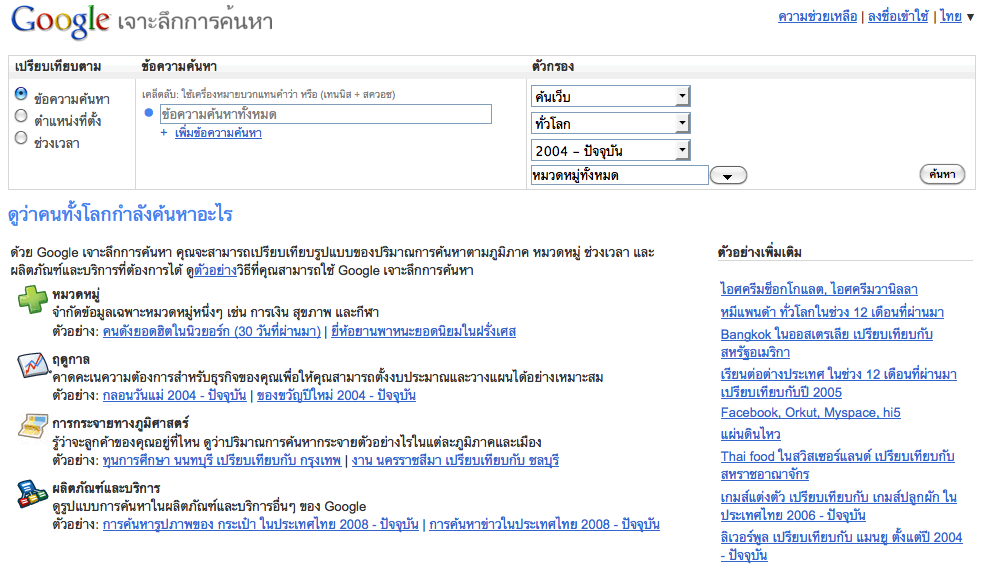Select the ช่วงเวลา radio button
987x568 pixels.
21,138
